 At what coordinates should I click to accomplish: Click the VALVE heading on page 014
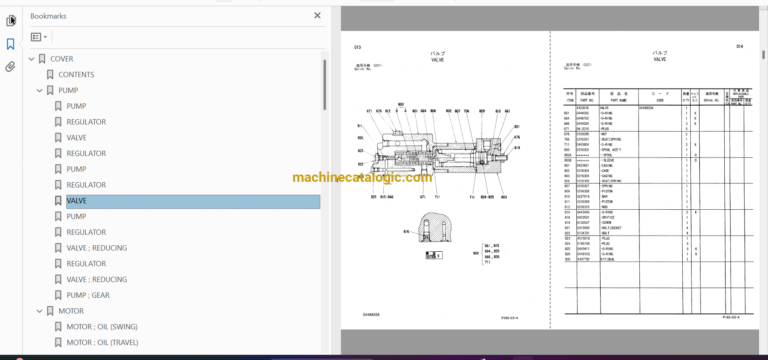click(659, 59)
